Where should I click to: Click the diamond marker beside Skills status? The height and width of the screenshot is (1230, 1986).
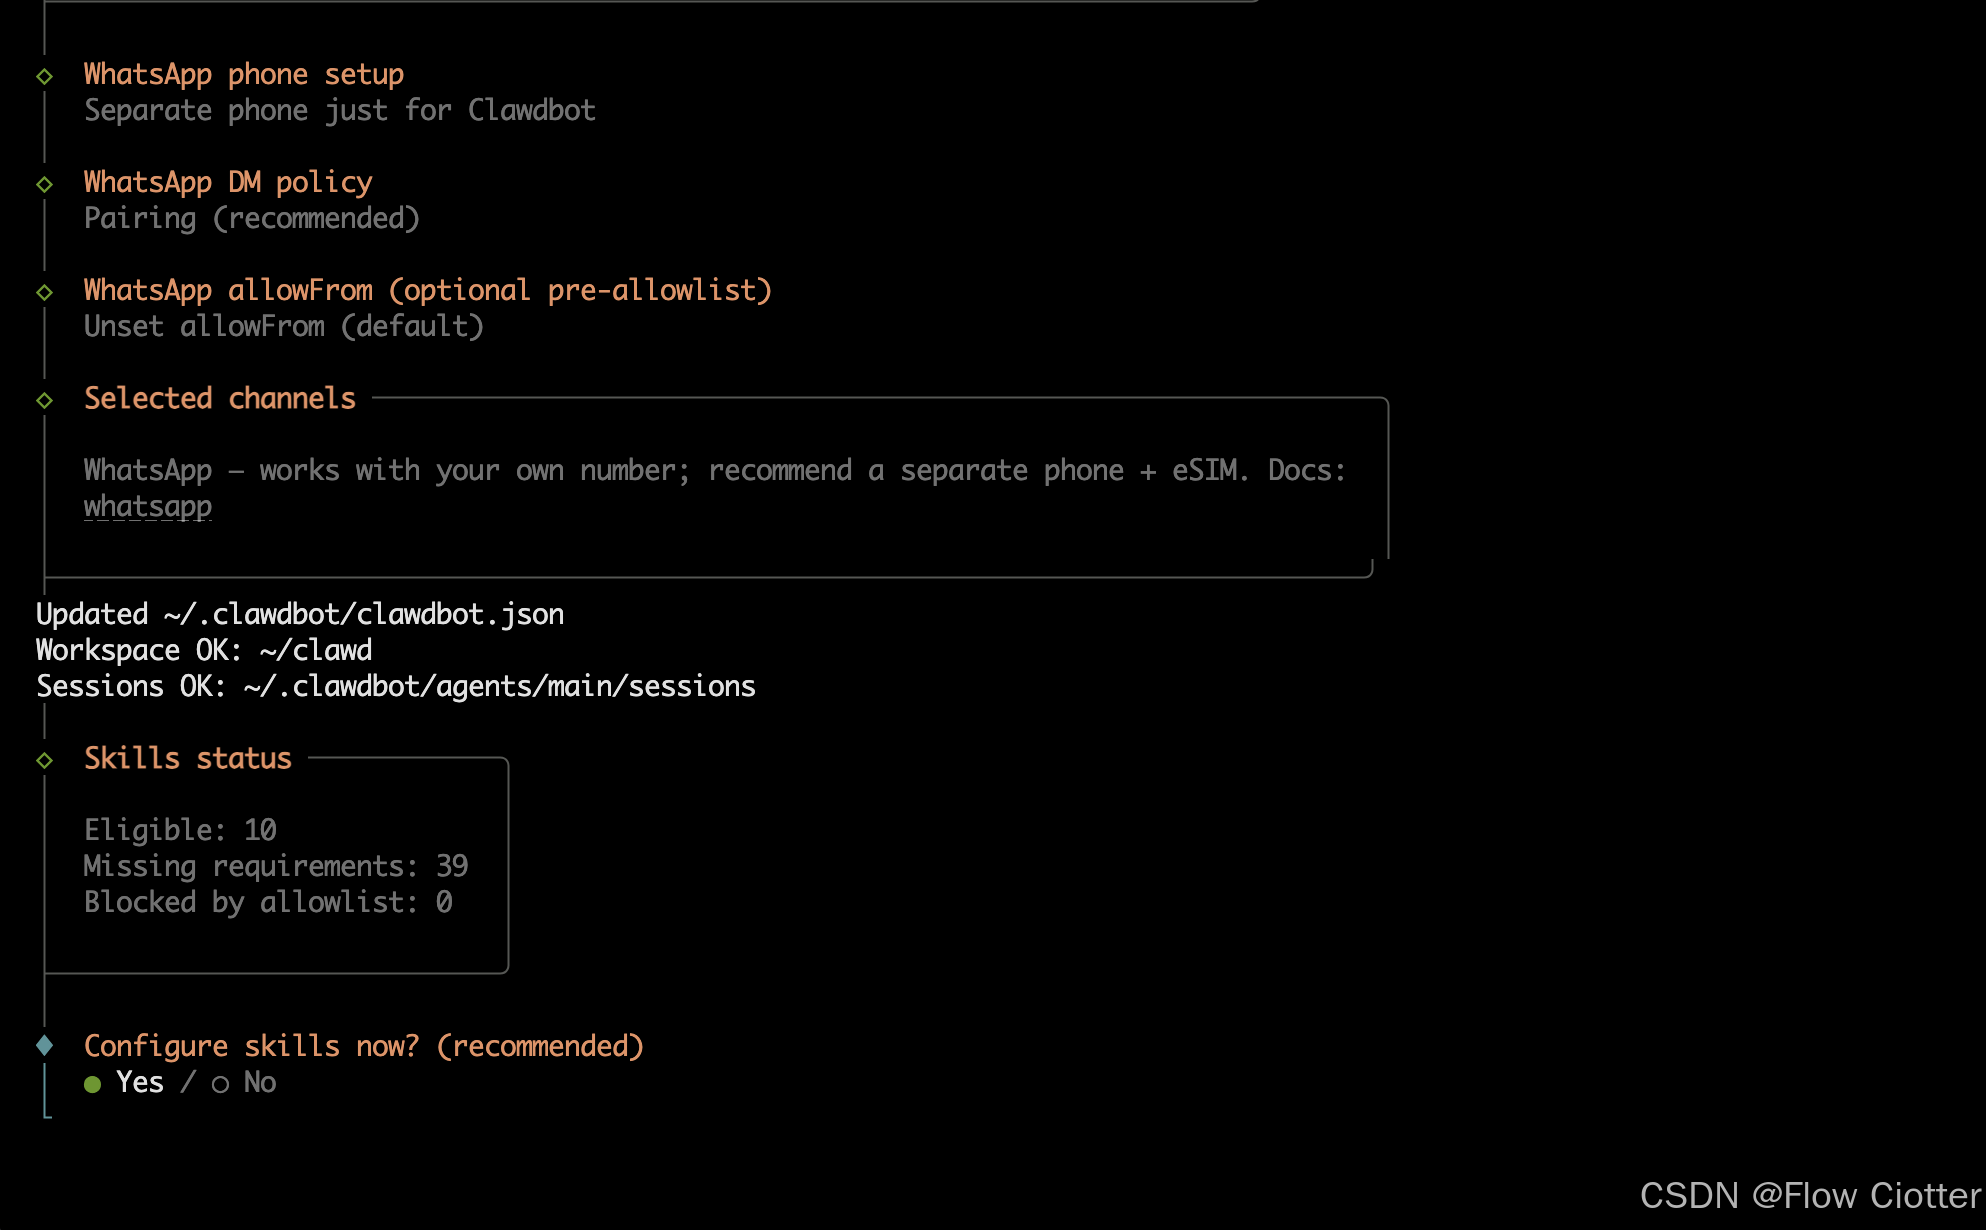(44, 760)
